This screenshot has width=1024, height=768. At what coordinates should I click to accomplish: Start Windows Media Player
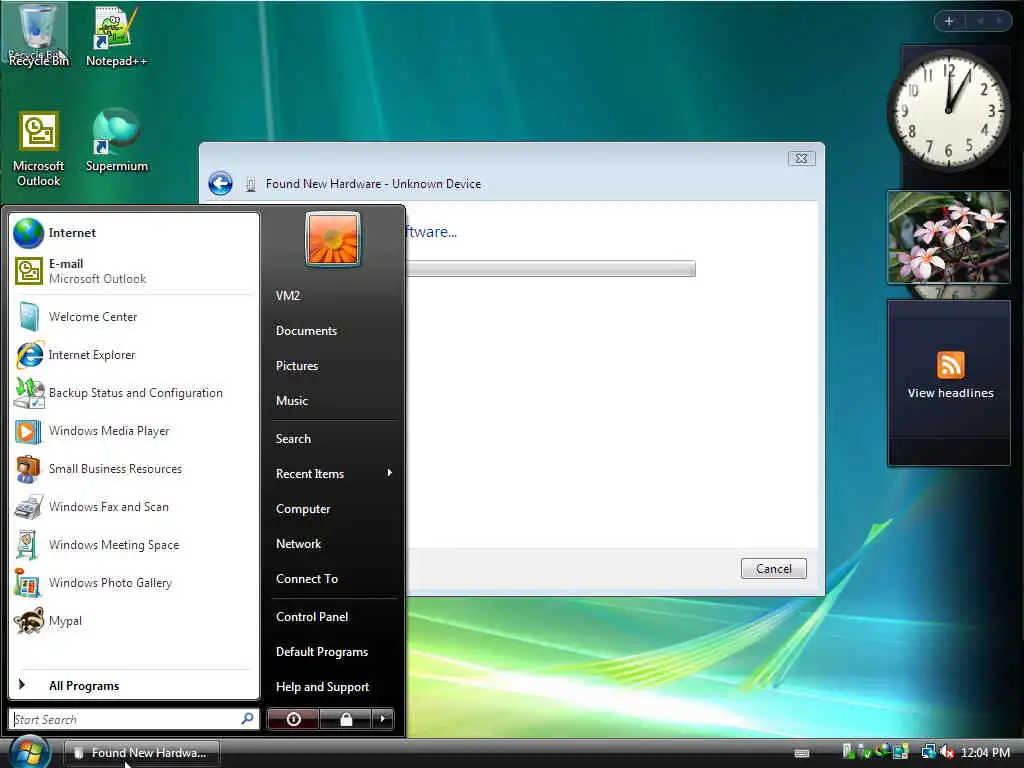[134, 431]
